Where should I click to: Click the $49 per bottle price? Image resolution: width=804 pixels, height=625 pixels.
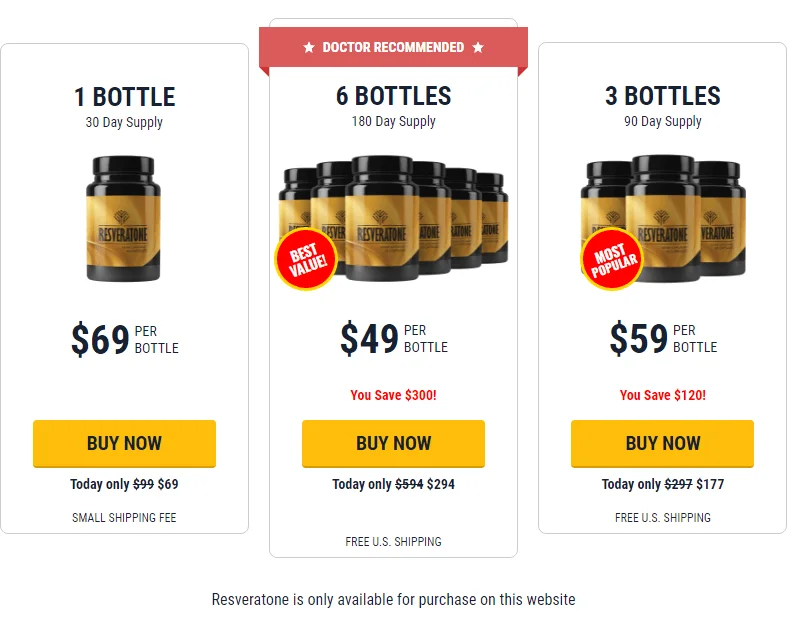point(394,338)
